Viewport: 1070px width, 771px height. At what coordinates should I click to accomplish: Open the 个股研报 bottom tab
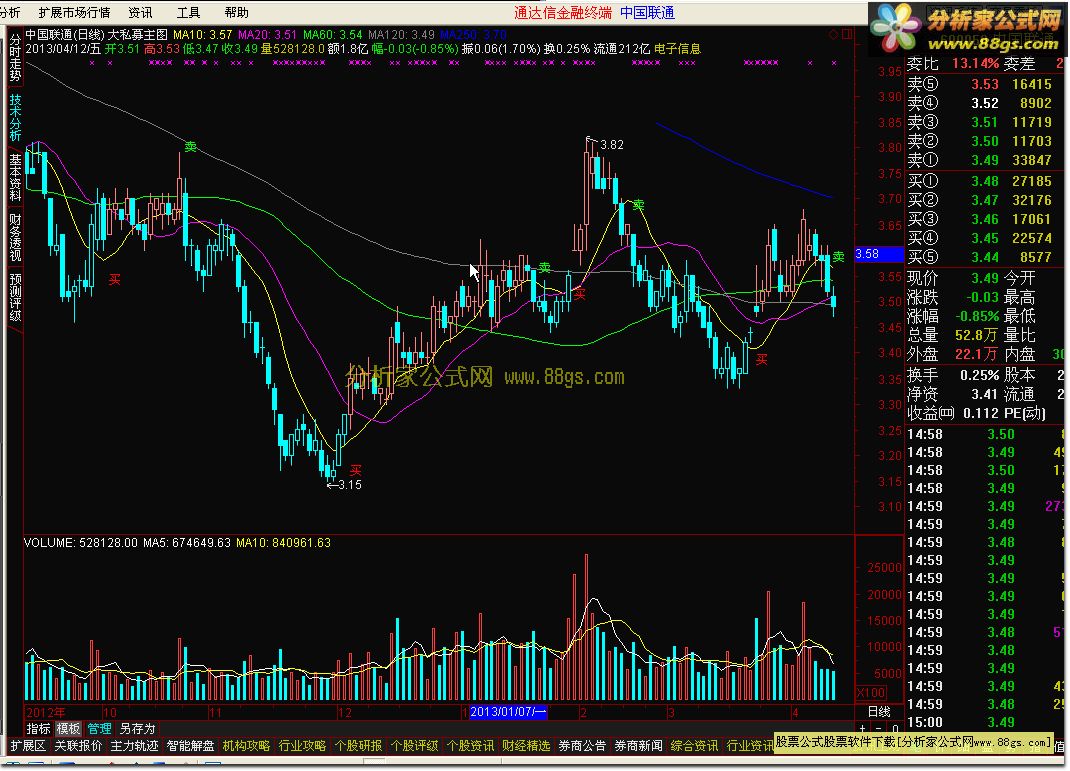[358, 746]
